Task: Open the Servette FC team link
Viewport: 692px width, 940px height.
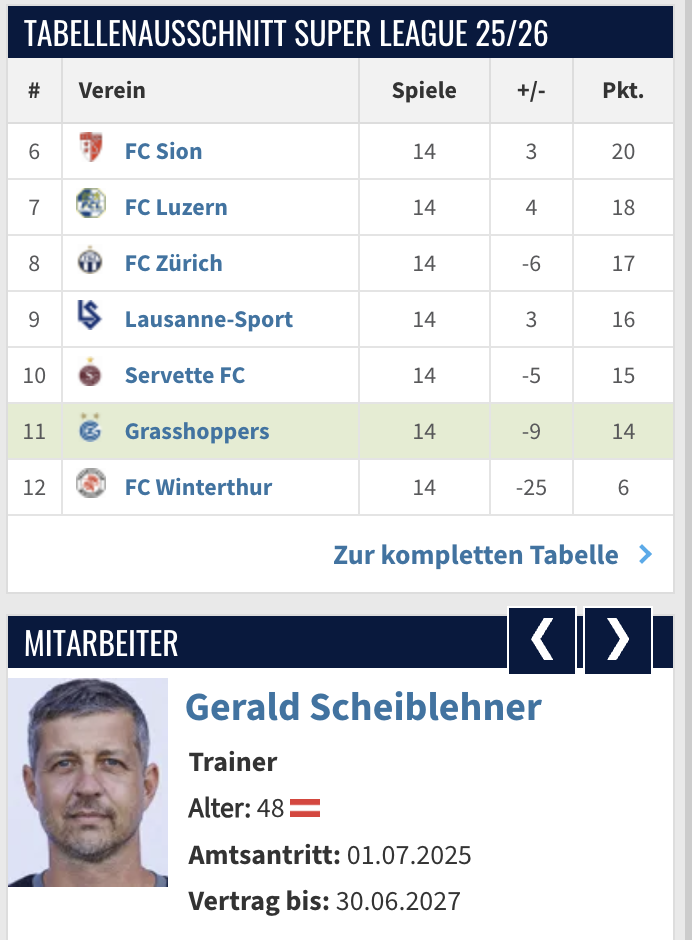Action: [x=185, y=375]
